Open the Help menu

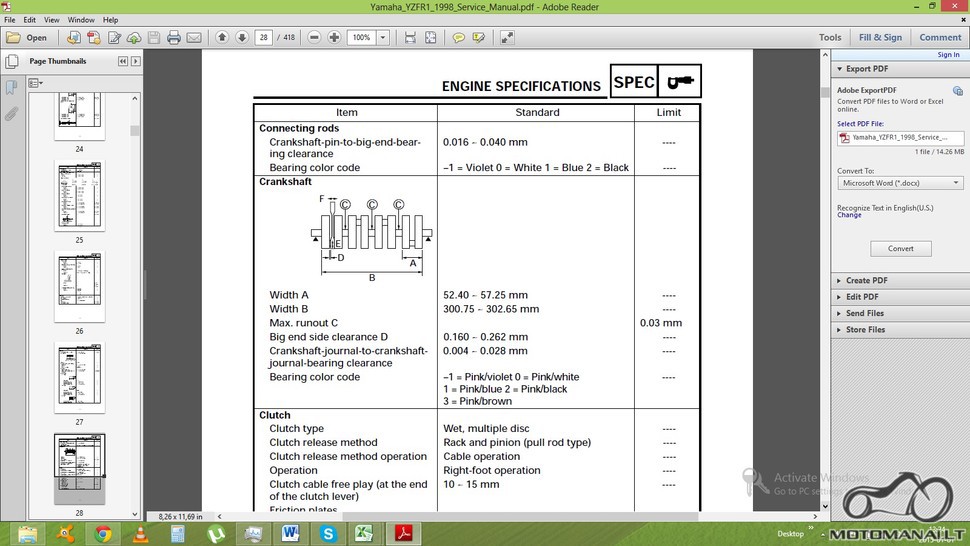click(111, 20)
